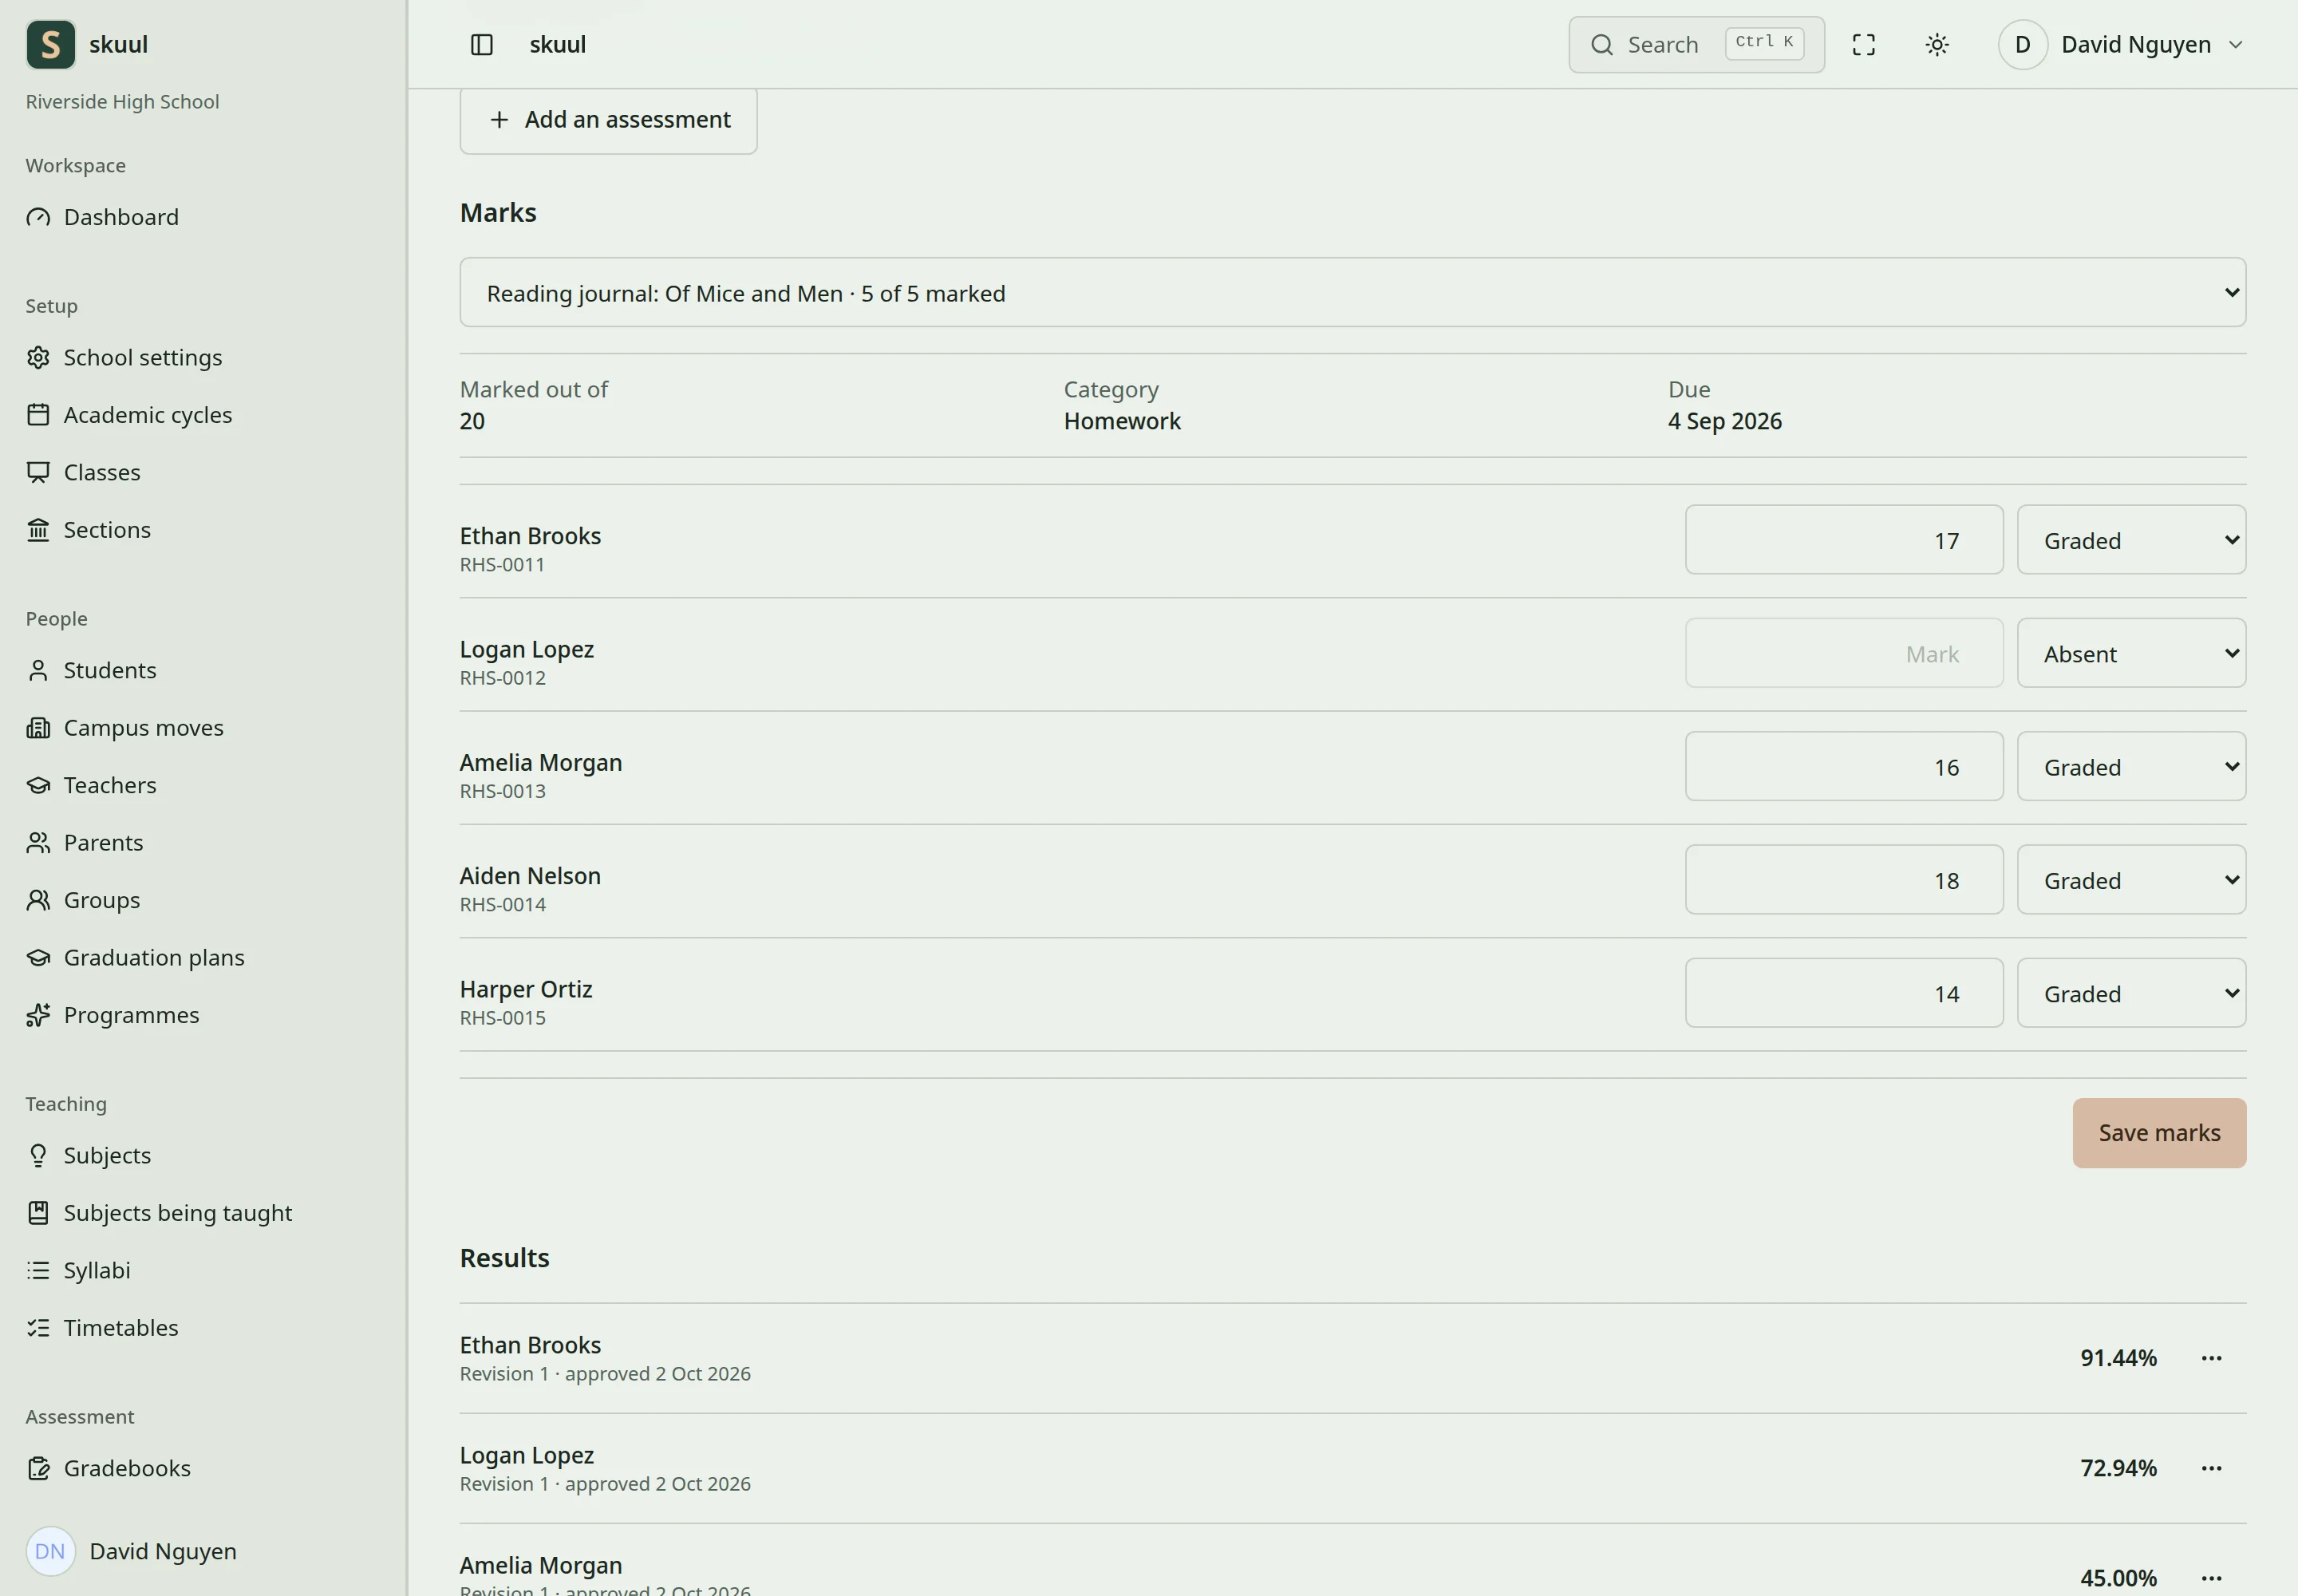Click skuul breadcrumb title in header
Viewport: 2298px width, 1596px height.
pyautogui.click(x=557, y=44)
